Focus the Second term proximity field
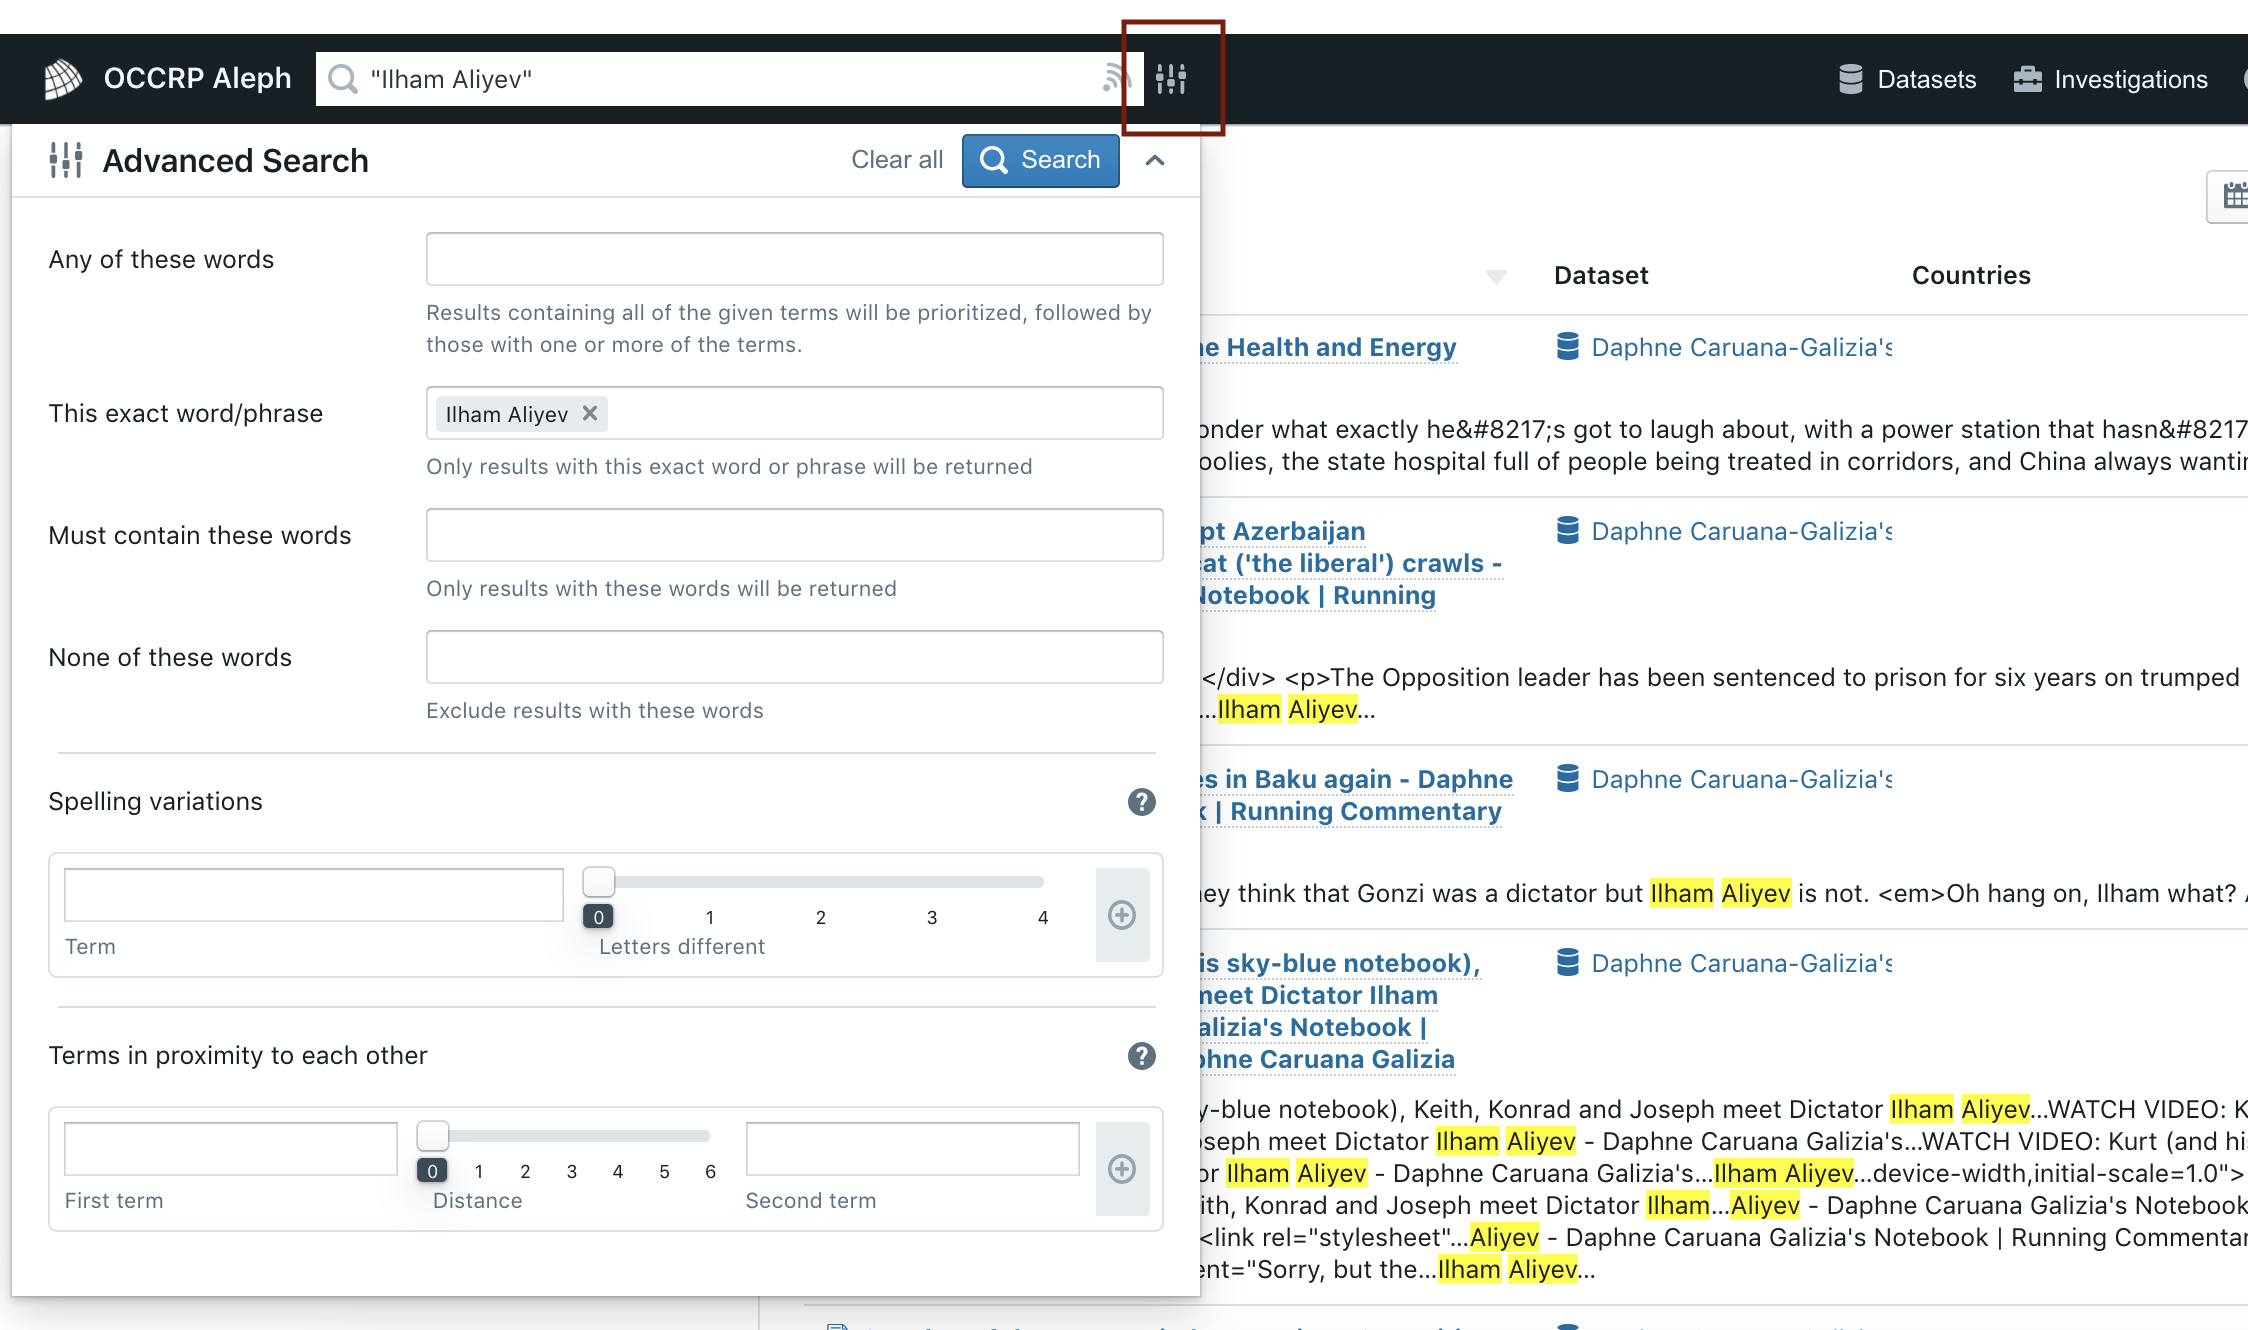This screenshot has height=1330, width=2248. tap(912, 1148)
